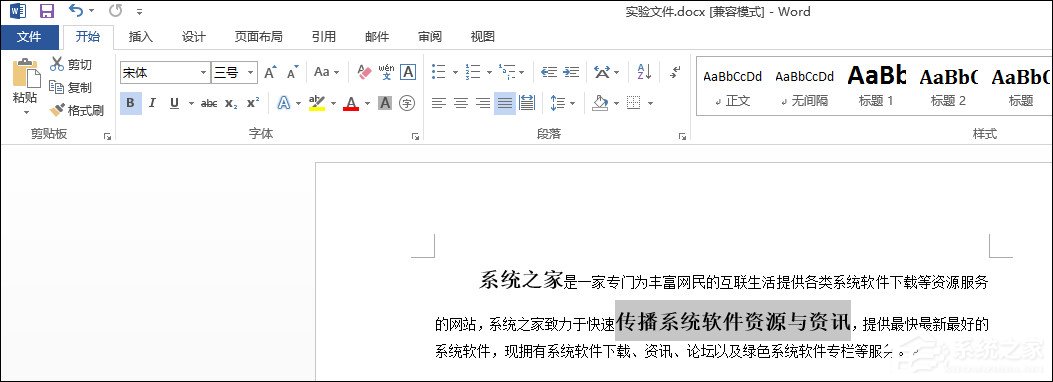1053x382 pixels.
Task: Click the shrink font icon
Action: pyautogui.click(x=293, y=73)
